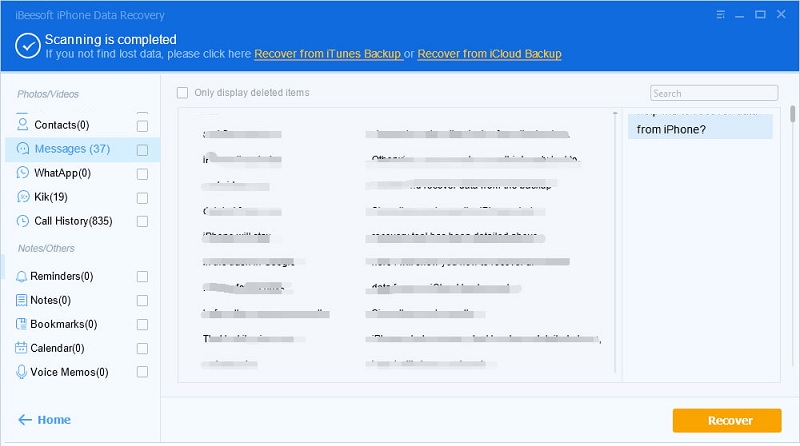Click the Voice Memos microphone icon

(x=21, y=371)
